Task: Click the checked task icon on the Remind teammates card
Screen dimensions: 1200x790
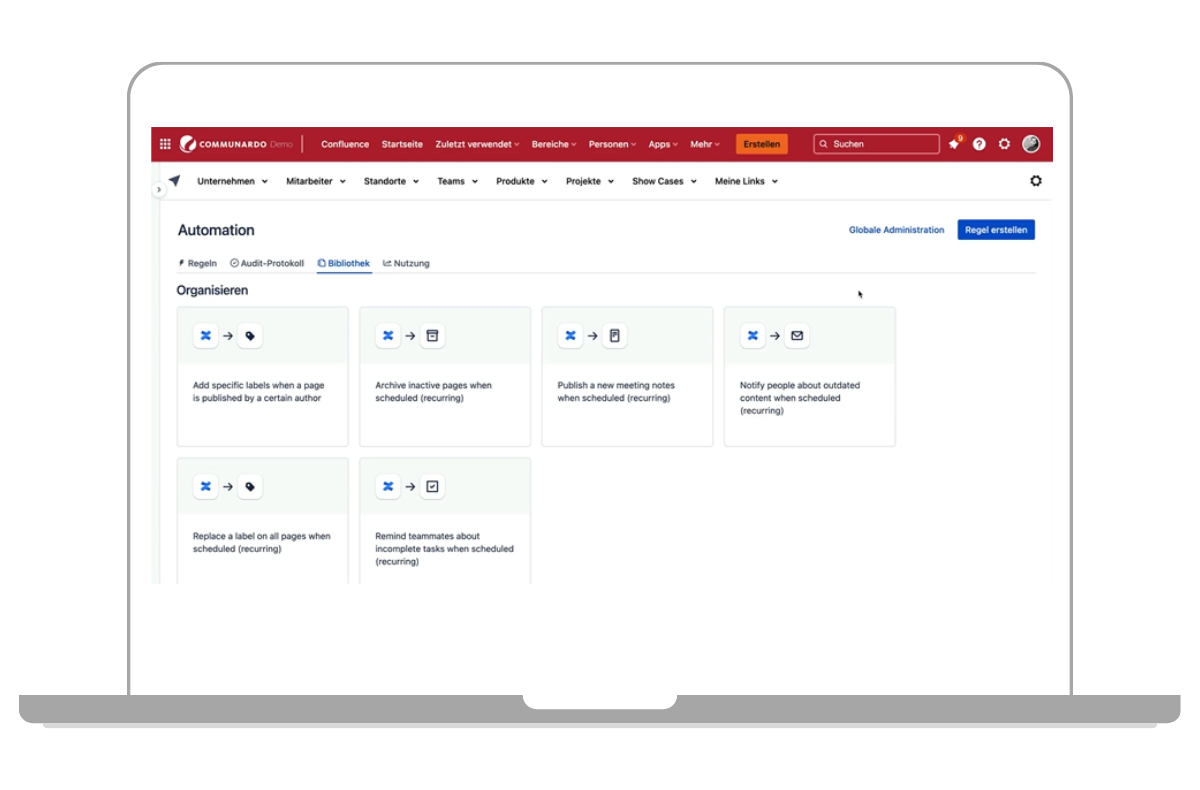Action: [432, 486]
